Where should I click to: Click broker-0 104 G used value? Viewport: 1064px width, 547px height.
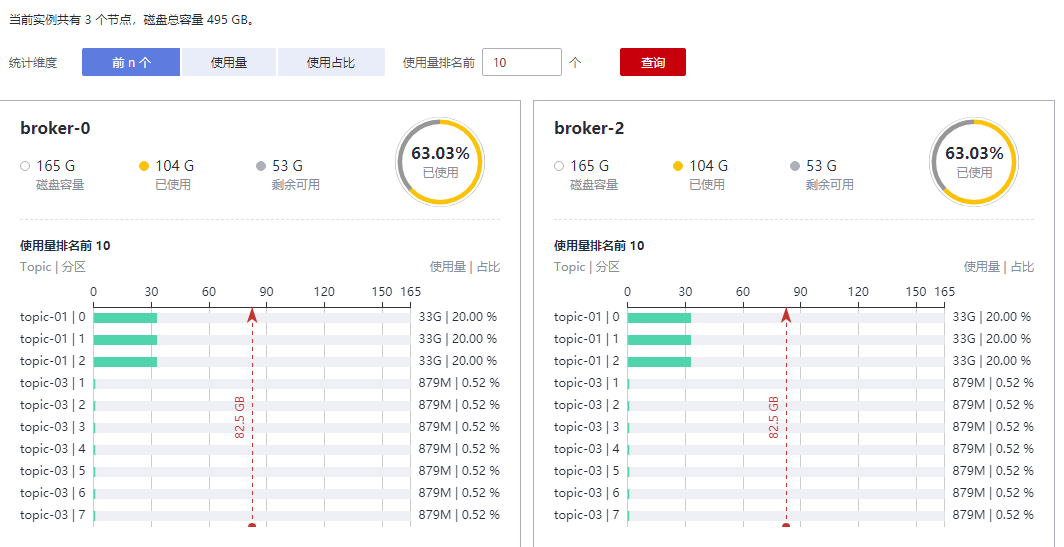tap(174, 166)
